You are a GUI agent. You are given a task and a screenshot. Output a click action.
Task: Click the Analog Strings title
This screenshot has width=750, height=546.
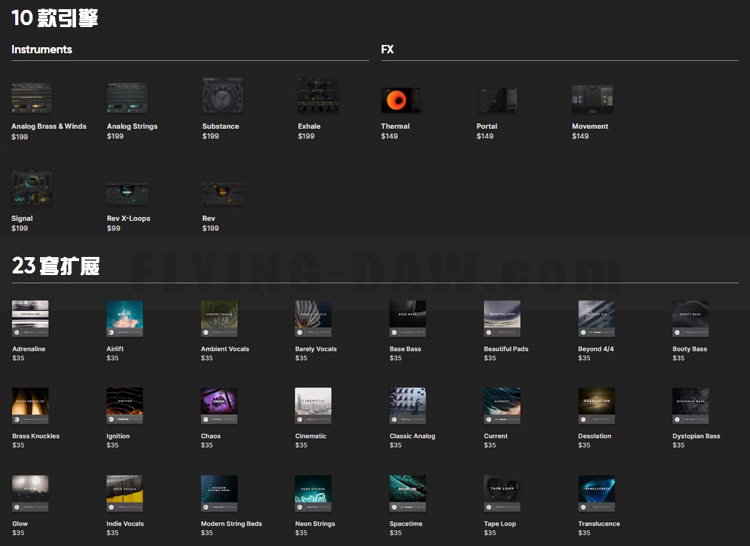pos(132,127)
